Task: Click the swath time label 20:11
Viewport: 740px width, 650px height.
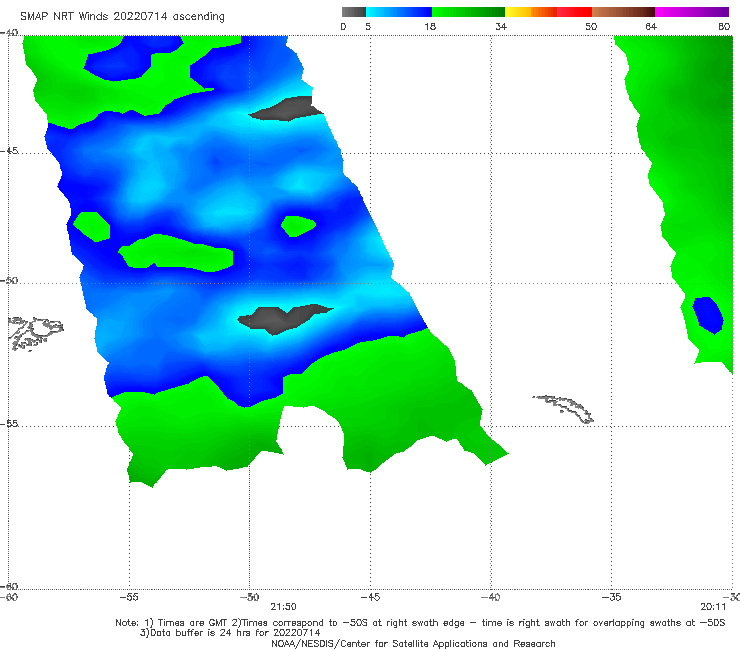Action: (713, 607)
